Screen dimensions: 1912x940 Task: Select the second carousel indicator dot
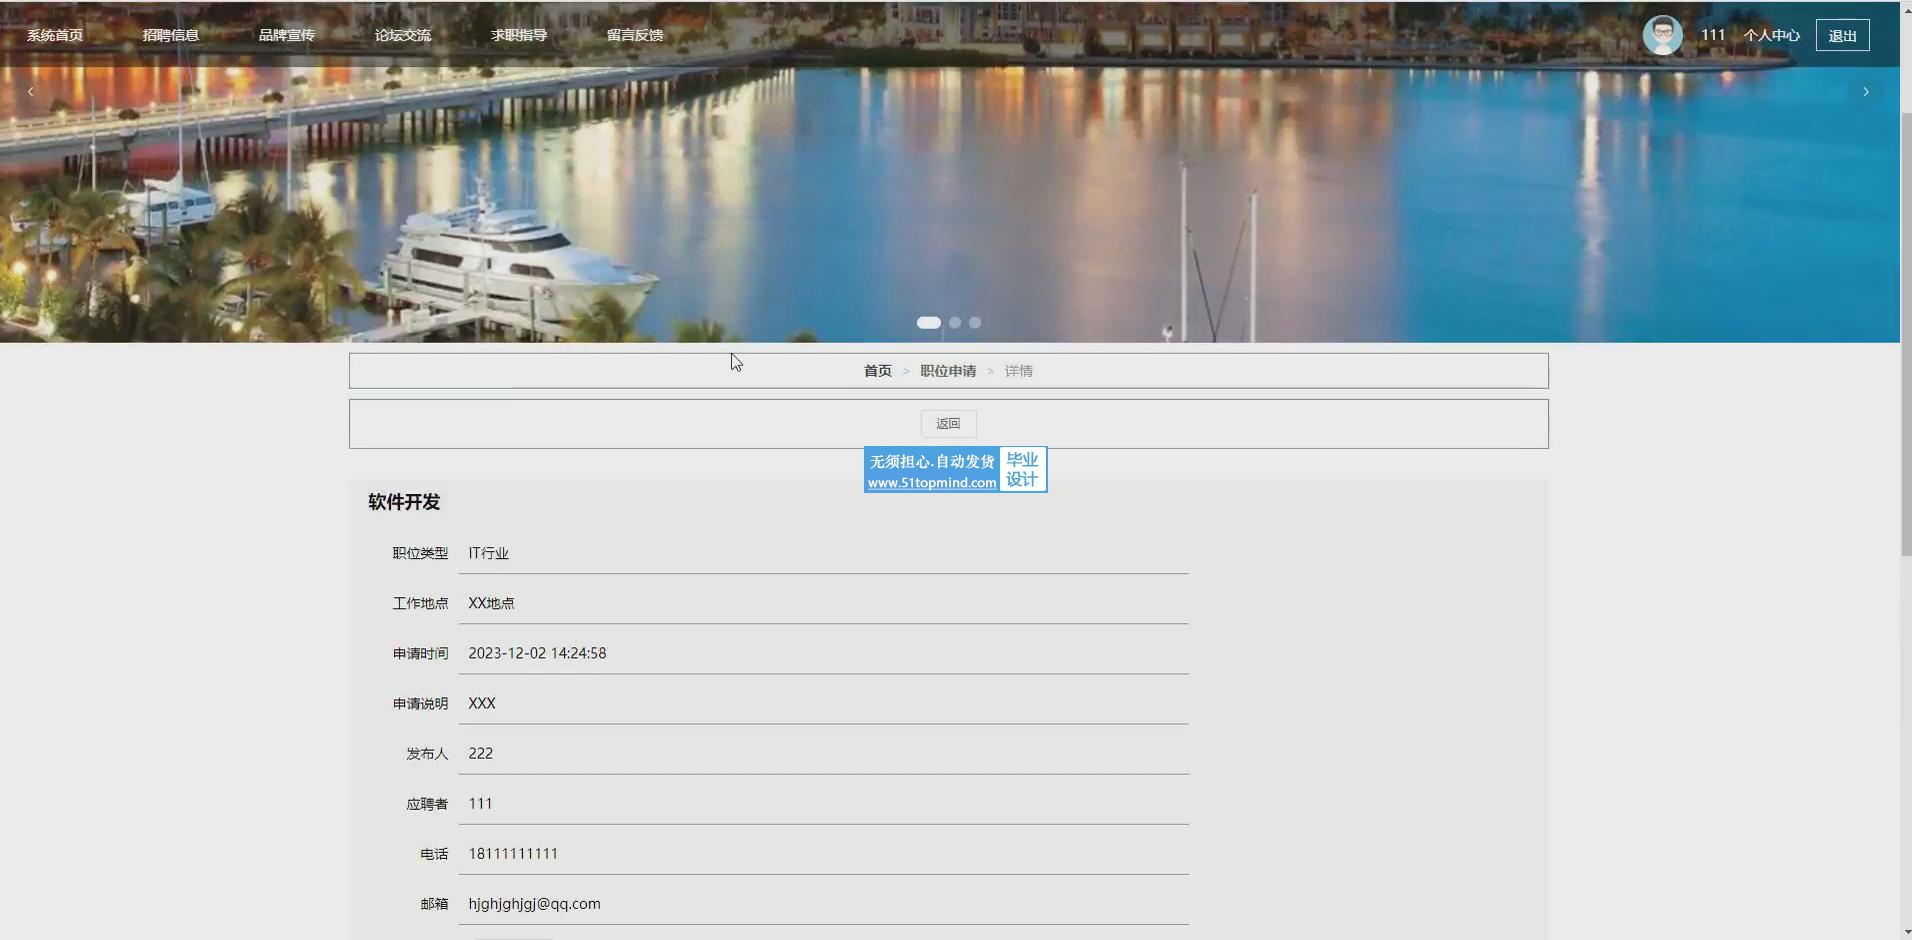click(x=955, y=323)
